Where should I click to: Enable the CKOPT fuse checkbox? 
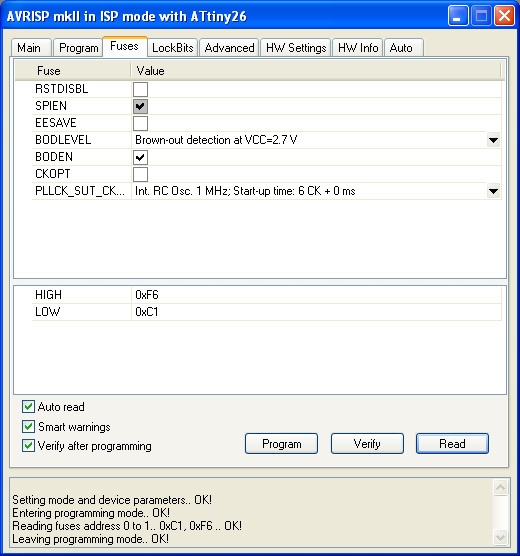coord(140,174)
